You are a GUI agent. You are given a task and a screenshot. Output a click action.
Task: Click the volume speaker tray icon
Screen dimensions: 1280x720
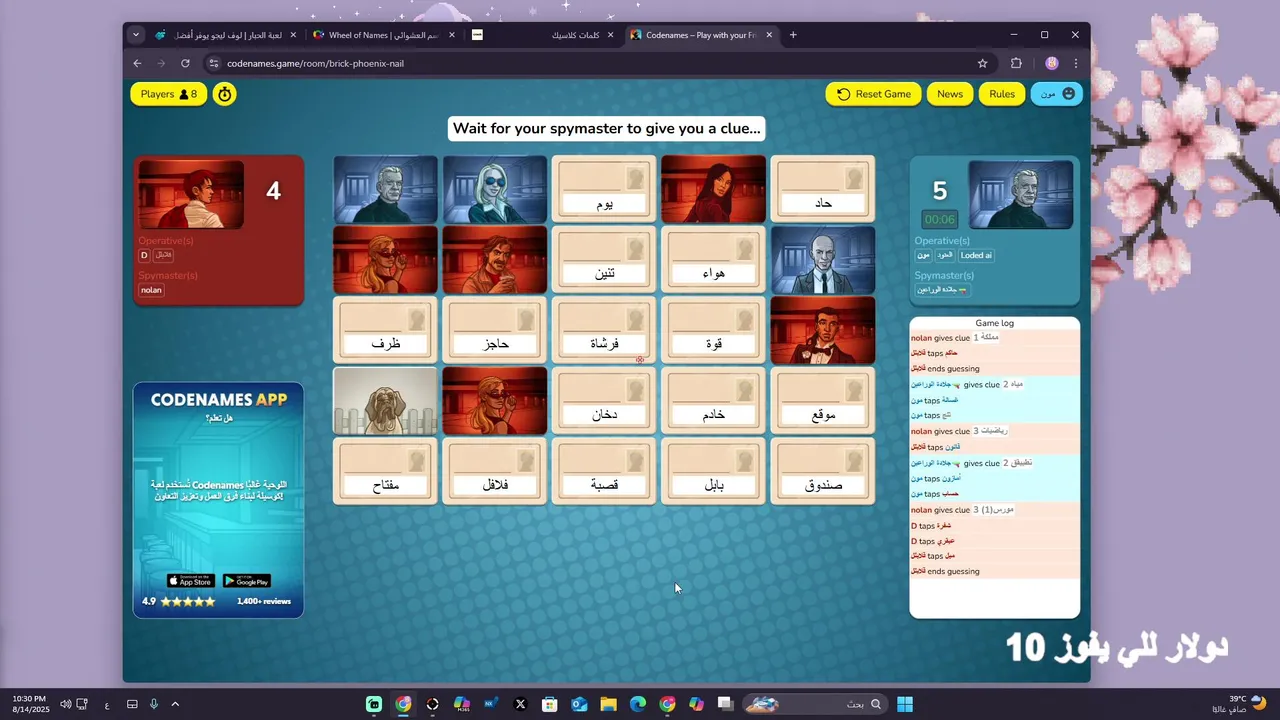coord(65,704)
